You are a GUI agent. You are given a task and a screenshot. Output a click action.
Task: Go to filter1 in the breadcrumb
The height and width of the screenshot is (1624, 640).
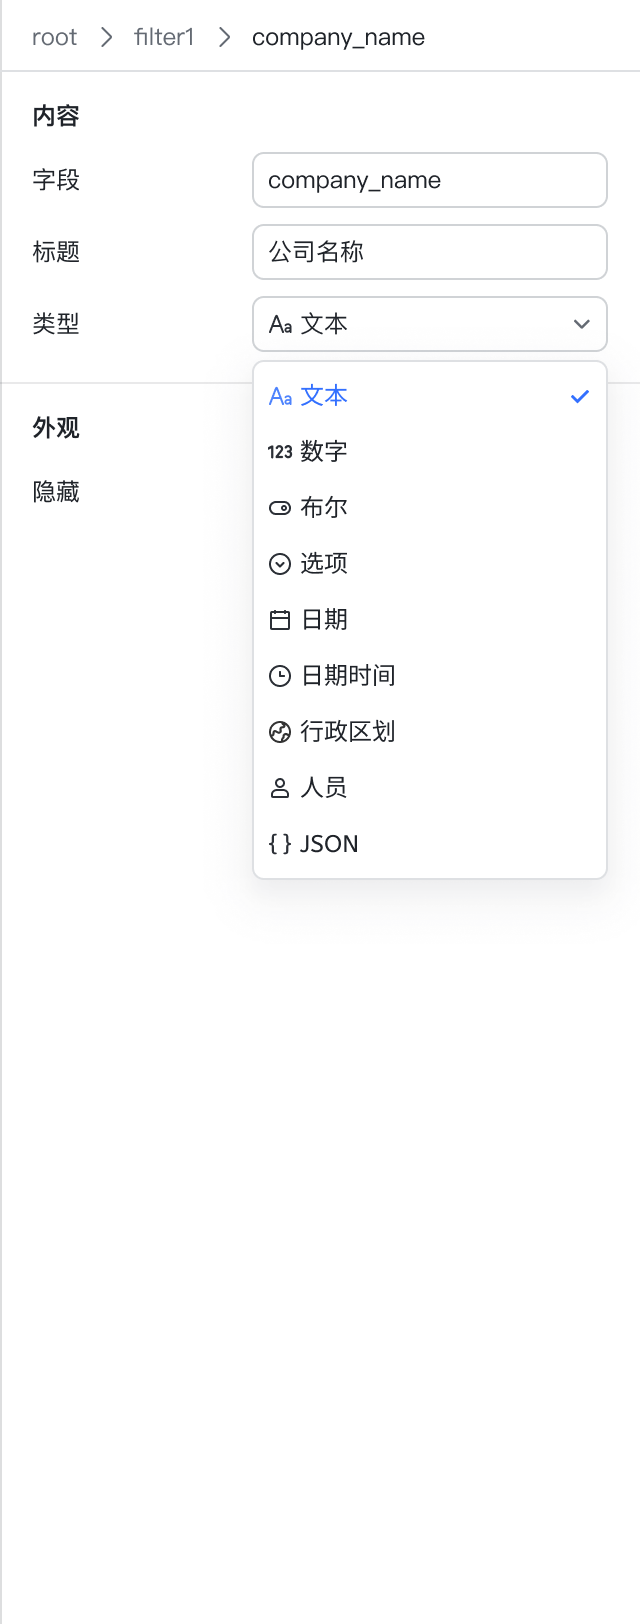click(x=164, y=38)
